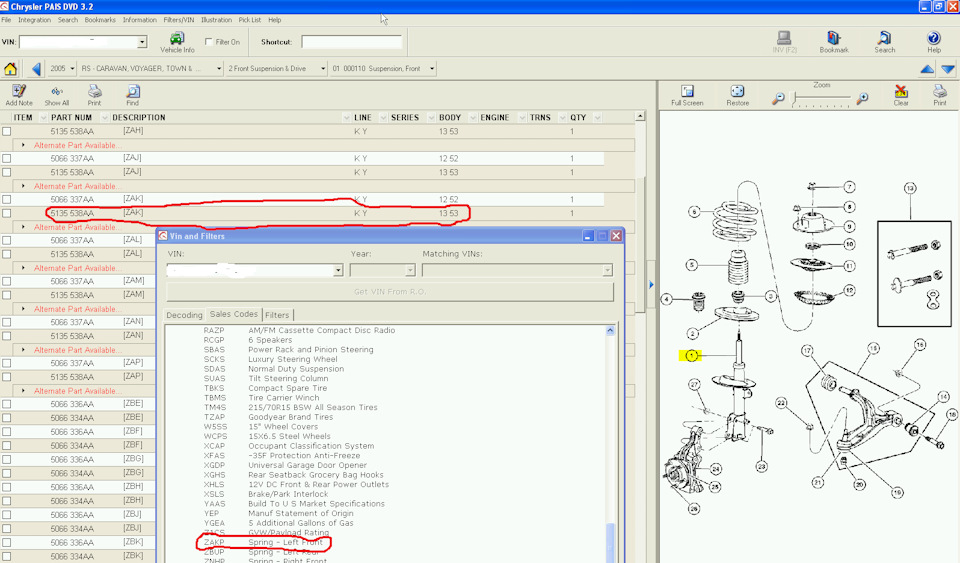Viewport: 960px width, 563px height.
Task: Restore the illustration view
Action: [737, 95]
